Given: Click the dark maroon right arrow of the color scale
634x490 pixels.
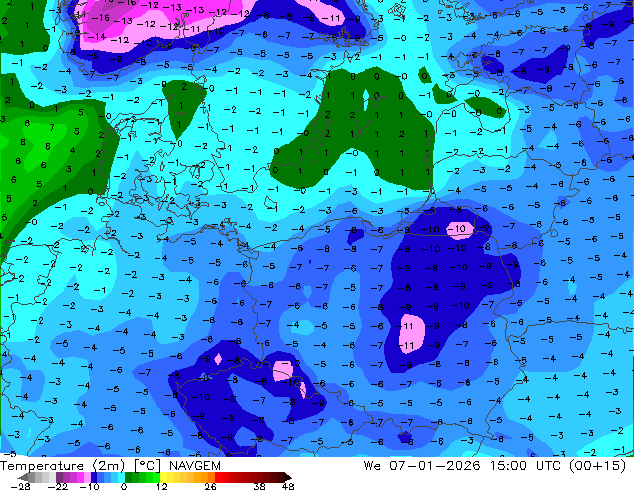Looking at the screenshot, I should tap(287, 477).
